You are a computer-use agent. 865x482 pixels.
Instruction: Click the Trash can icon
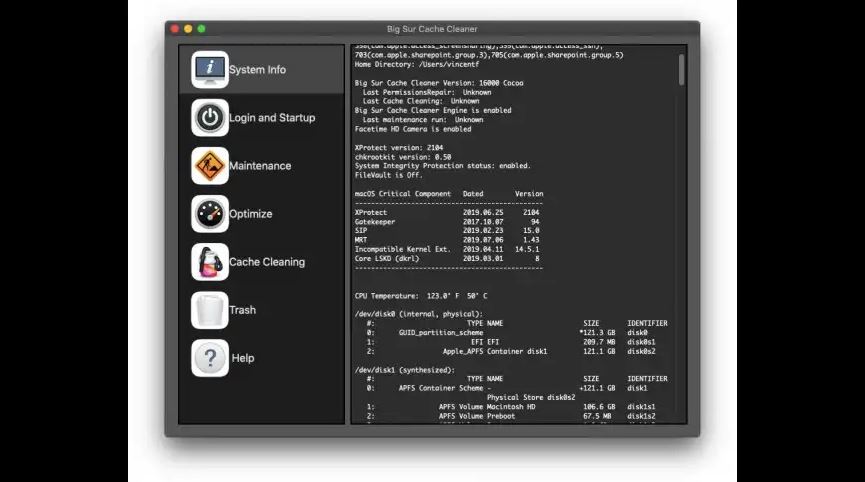pyautogui.click(x=210, y=310)
